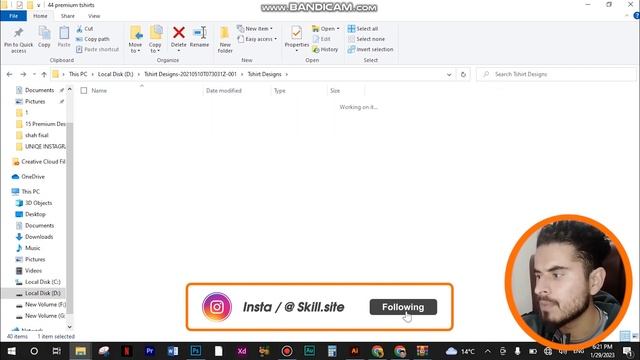Screen dimensions: 640x360
Task: Select the Cut command
Action: click(x=85, y=29)
